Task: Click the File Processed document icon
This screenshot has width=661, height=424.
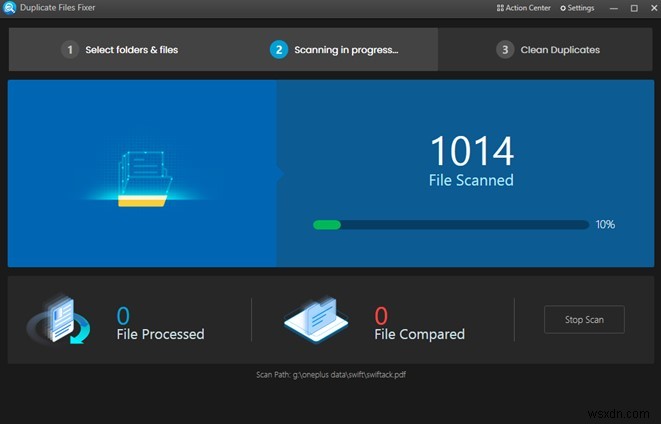Action: tap(59, 319)
